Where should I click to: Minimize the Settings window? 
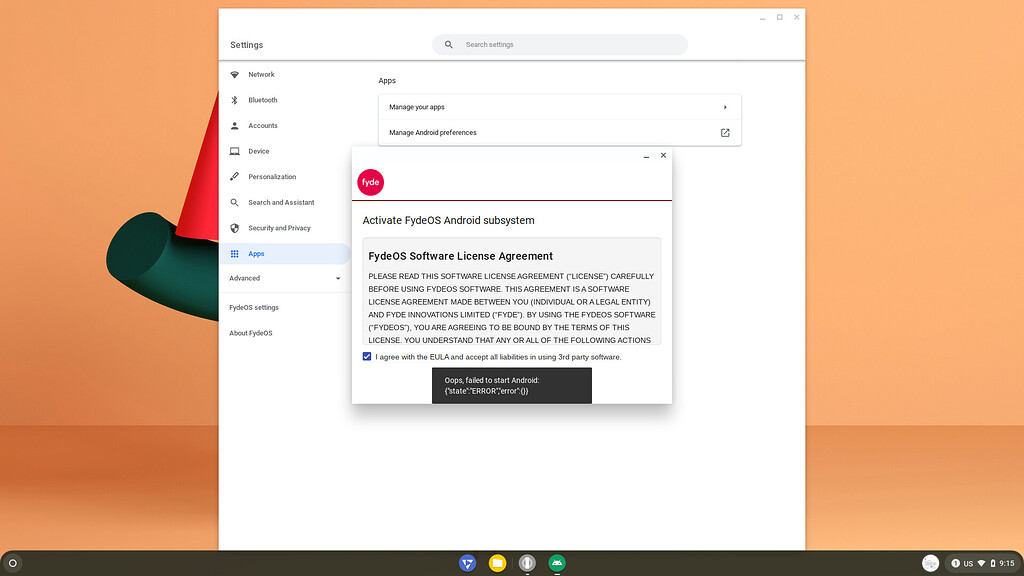pos(762,18)
